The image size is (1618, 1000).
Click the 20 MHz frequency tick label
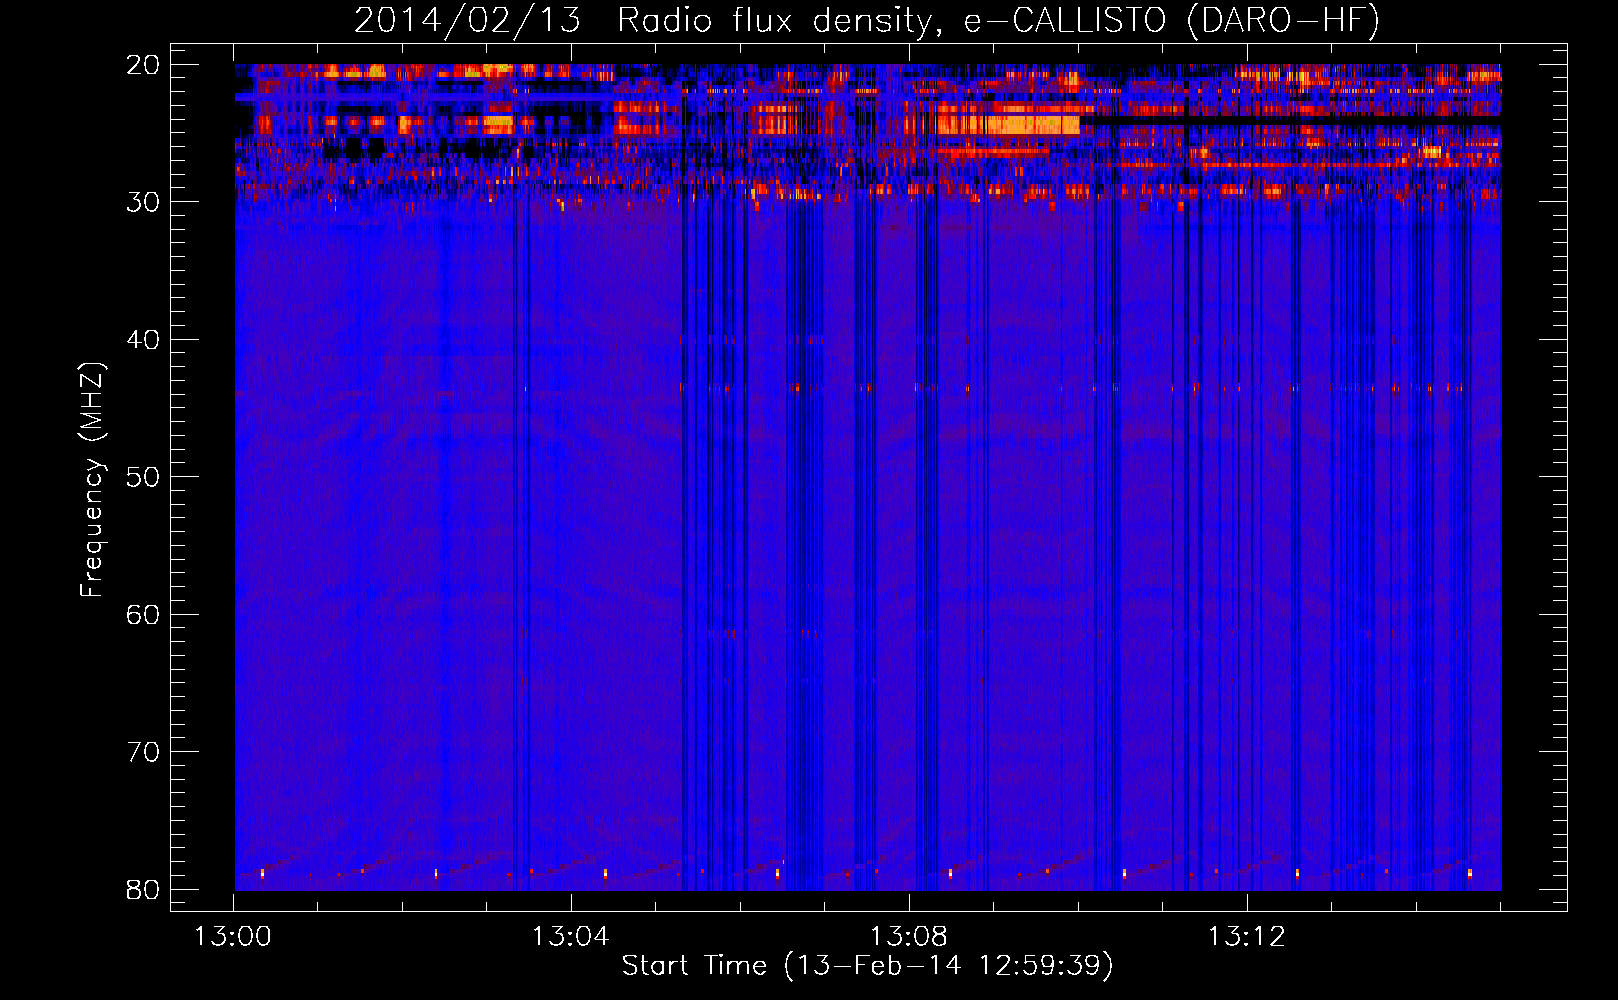point(143,65)
